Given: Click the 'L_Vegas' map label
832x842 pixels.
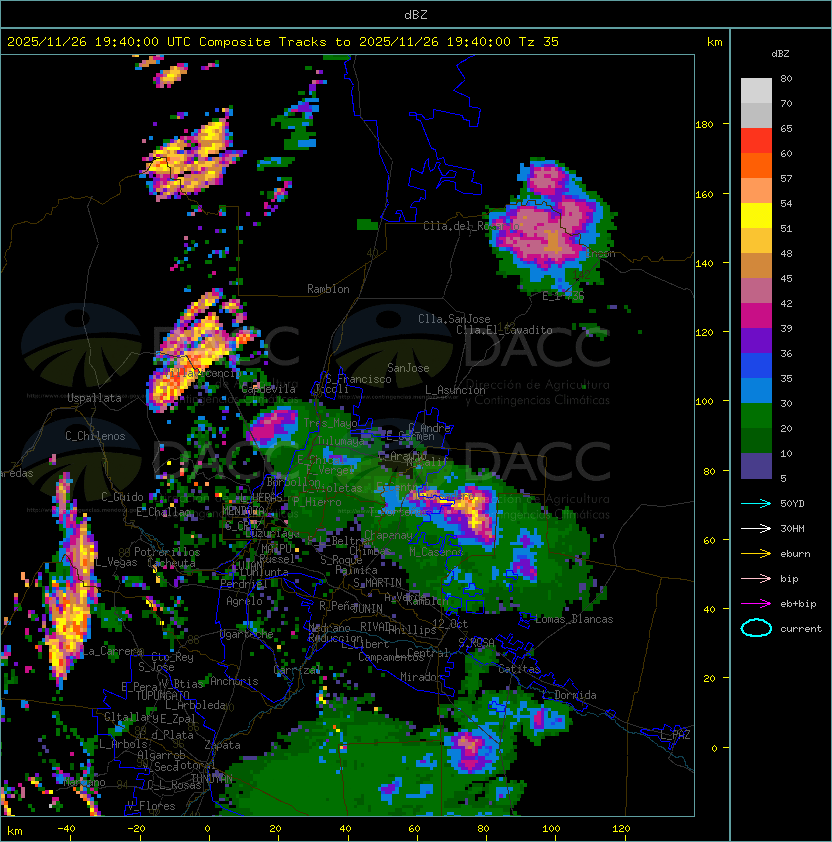Looking at the screenshot, I should (116, 562).
